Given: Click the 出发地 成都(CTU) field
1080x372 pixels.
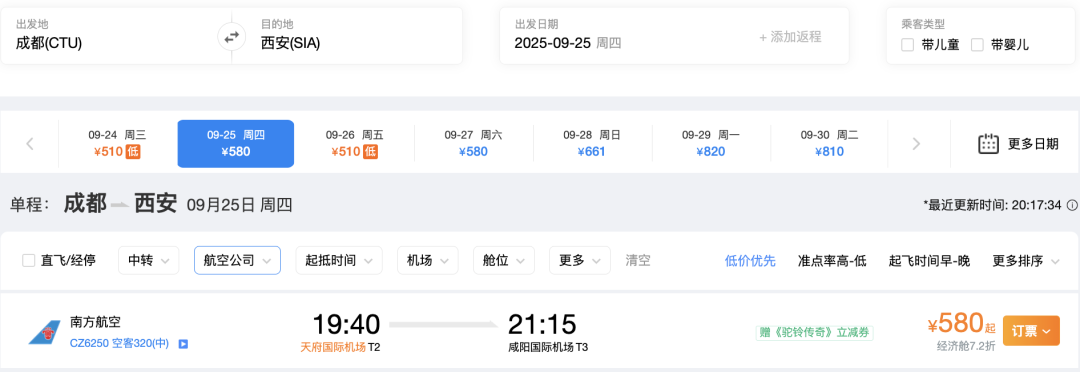Looking at the screenshot, I should (x=116, y=36).
